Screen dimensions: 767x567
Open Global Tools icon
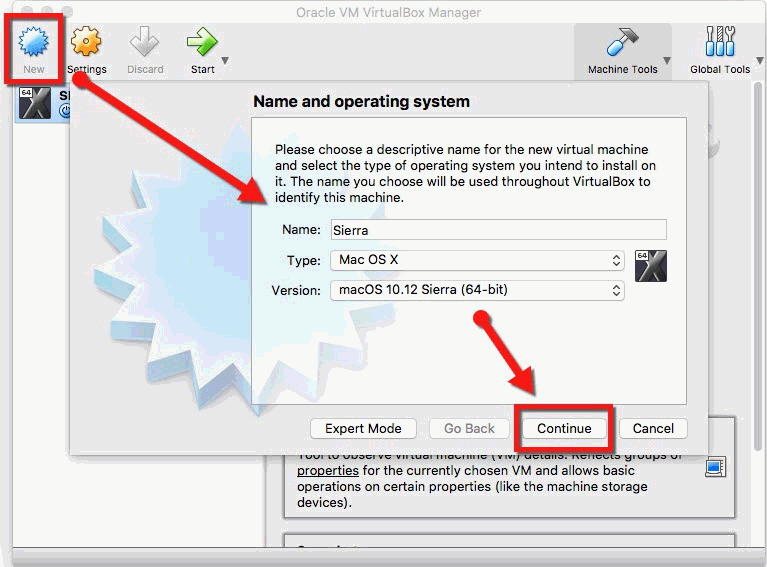click(x=720, y=41)
